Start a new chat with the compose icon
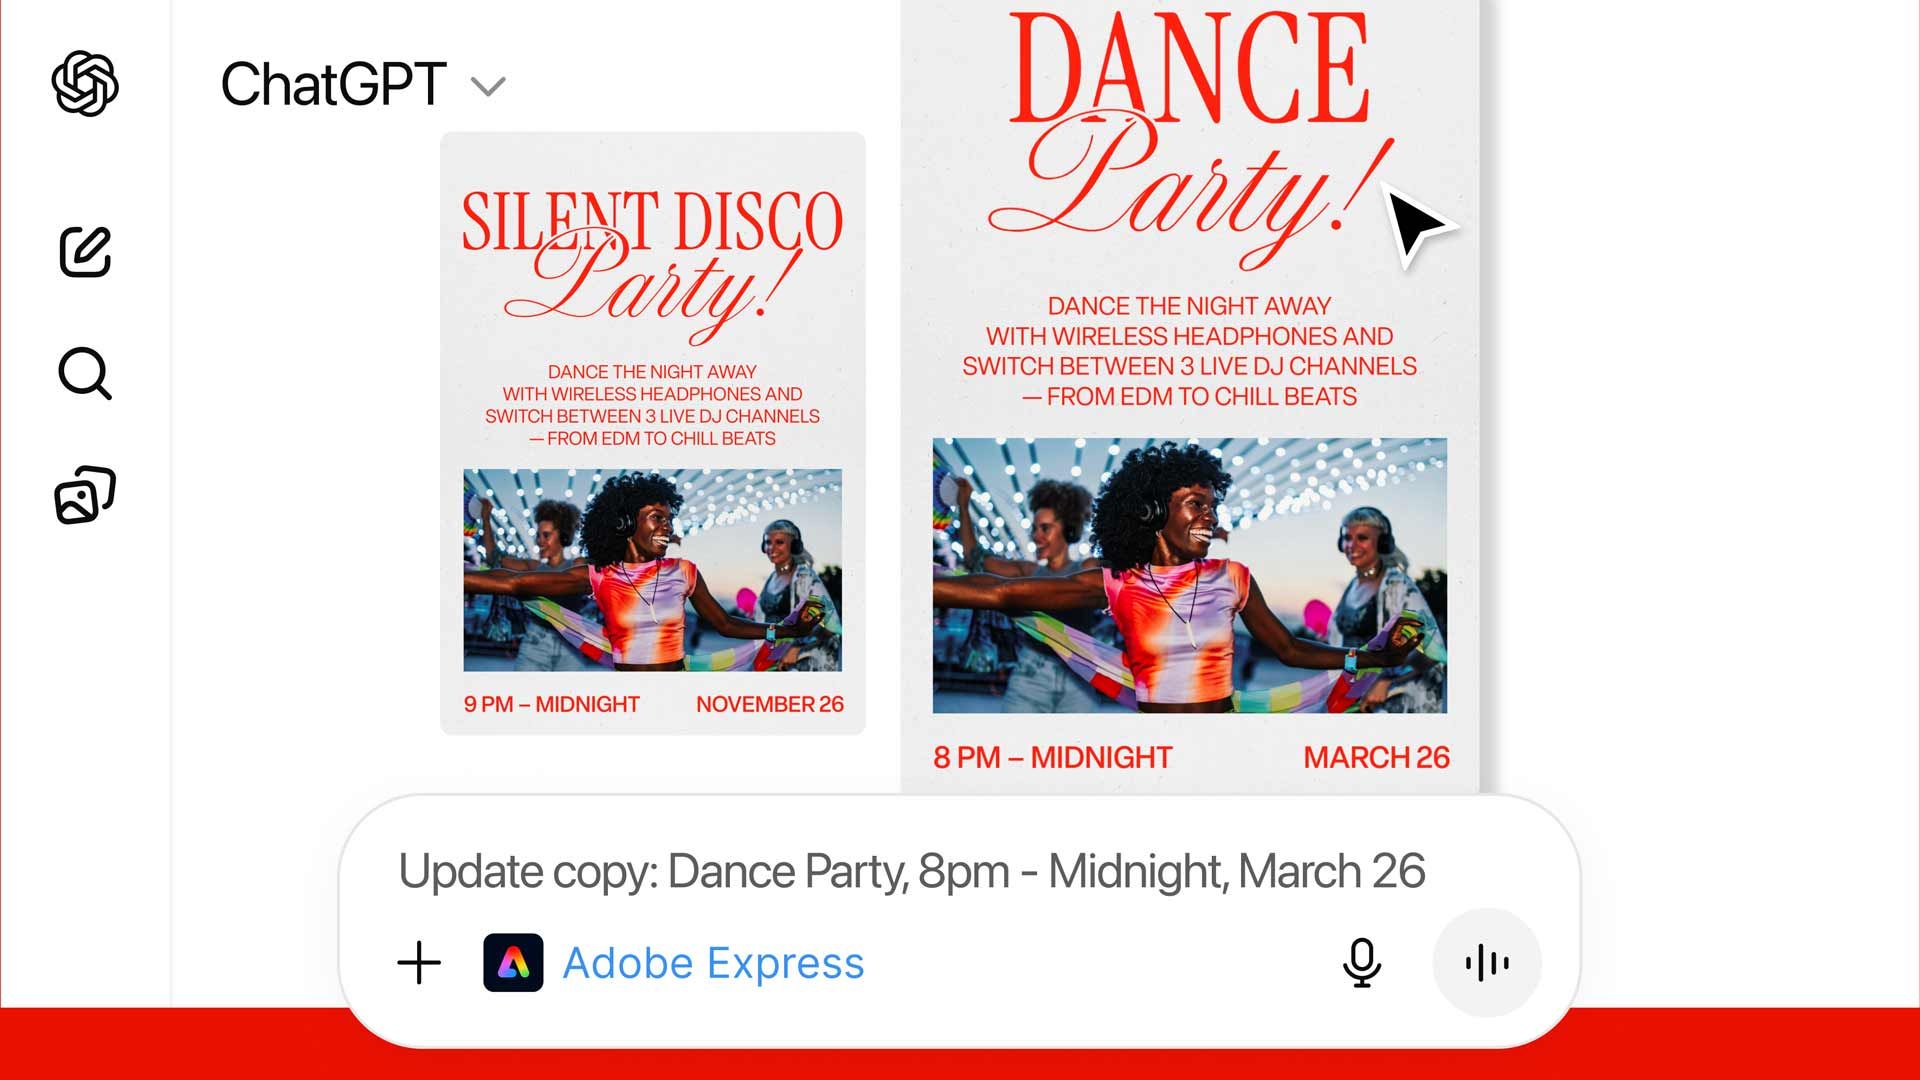The image size is (1920, 1080). (x=85, y=251)
